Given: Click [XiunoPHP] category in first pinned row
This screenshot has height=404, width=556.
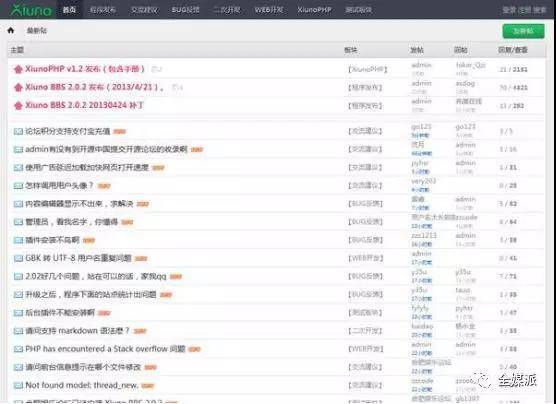Looking at the screenshot, I should point(368,69).
